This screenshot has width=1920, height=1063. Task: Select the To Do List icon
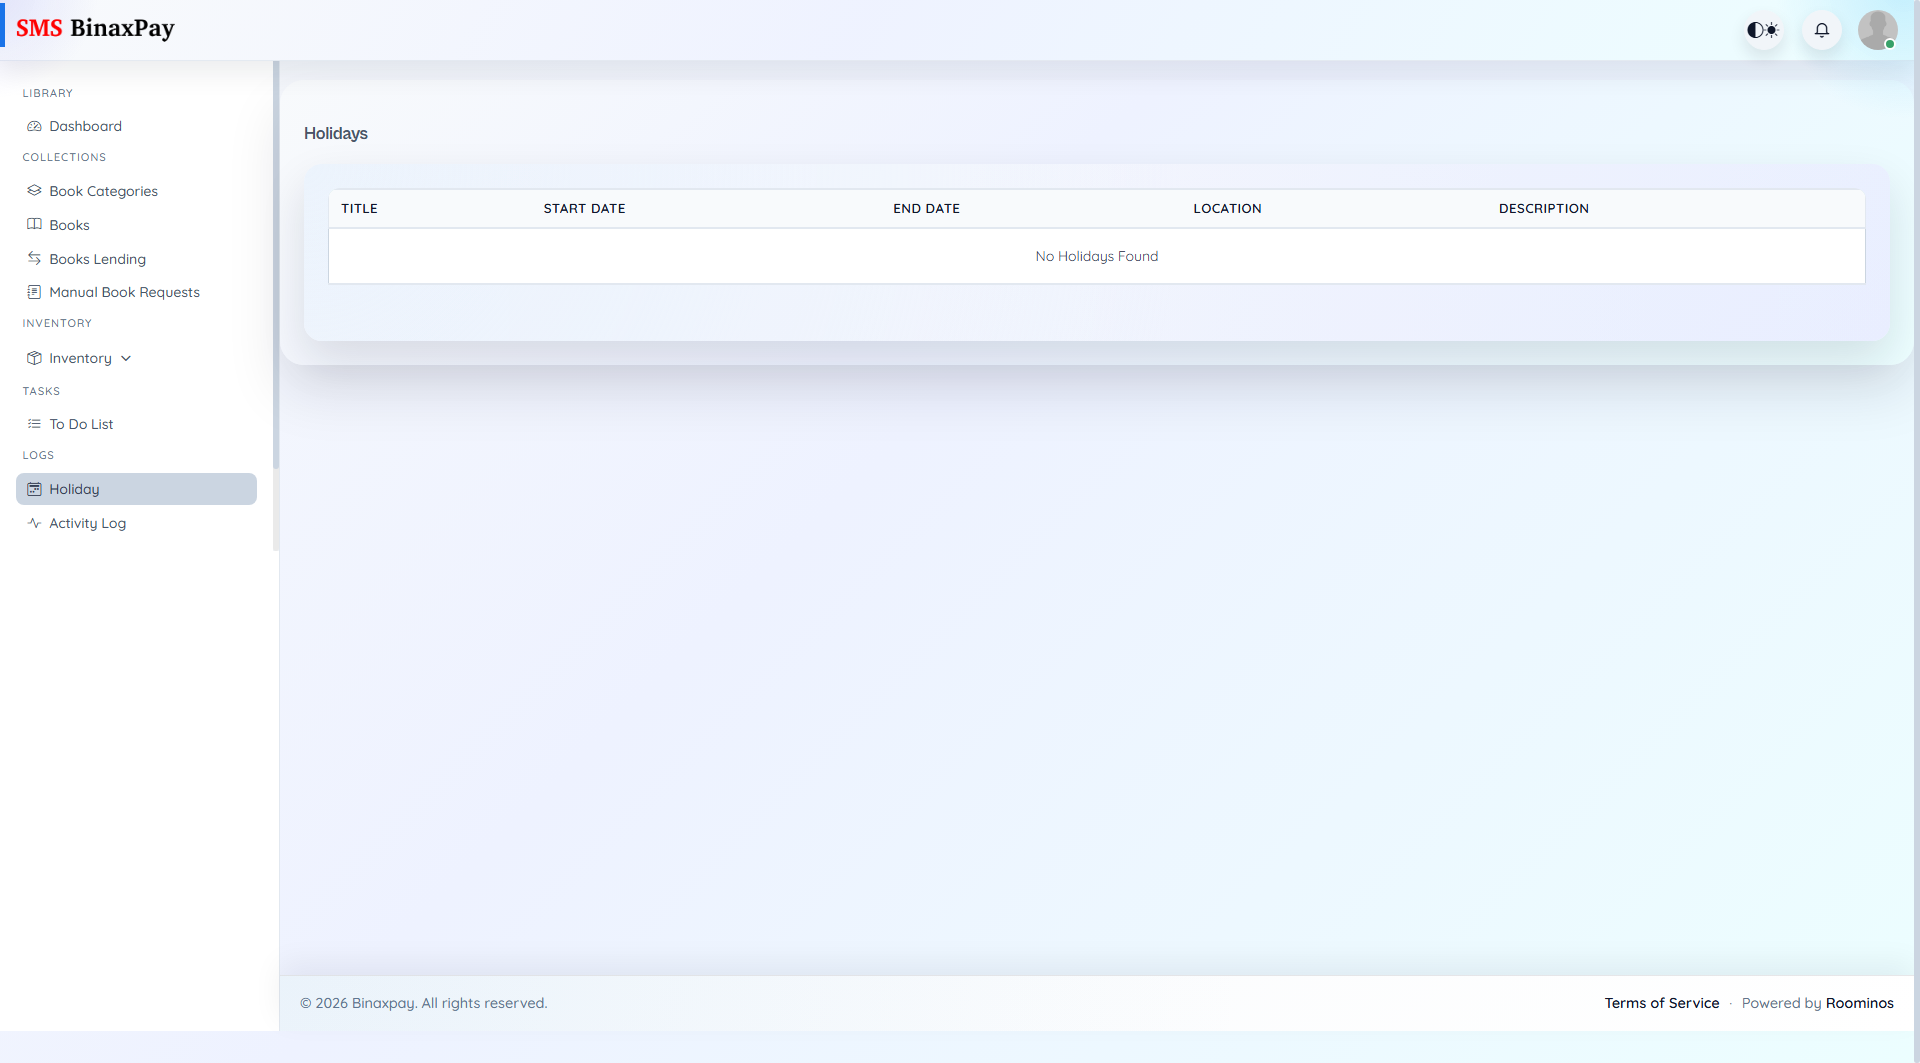(x=33, y=423)
